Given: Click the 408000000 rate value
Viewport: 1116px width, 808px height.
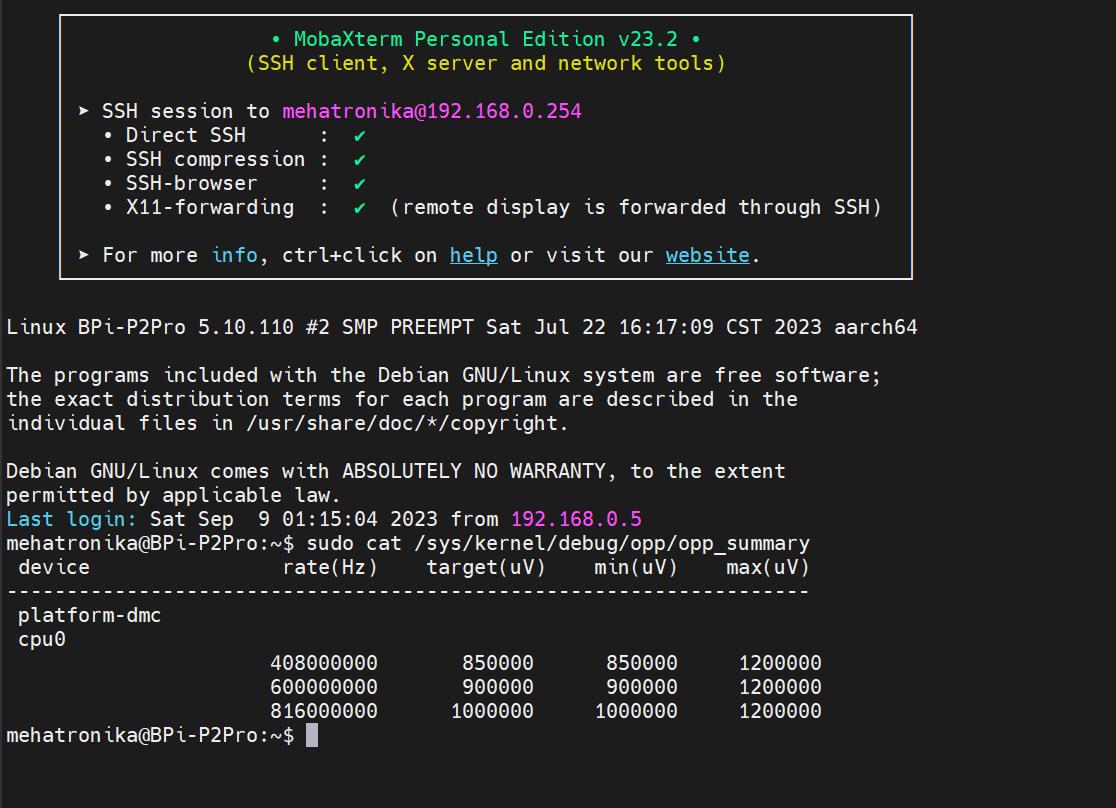Looking at the screenshot, I should (x=324, y=663).
